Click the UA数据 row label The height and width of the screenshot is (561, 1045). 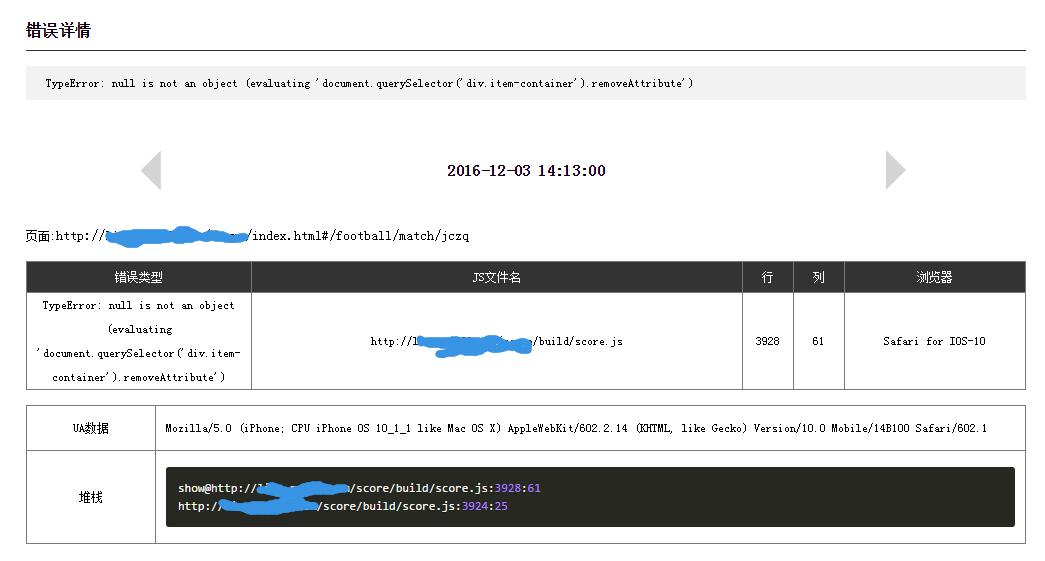tap(91, 428)
